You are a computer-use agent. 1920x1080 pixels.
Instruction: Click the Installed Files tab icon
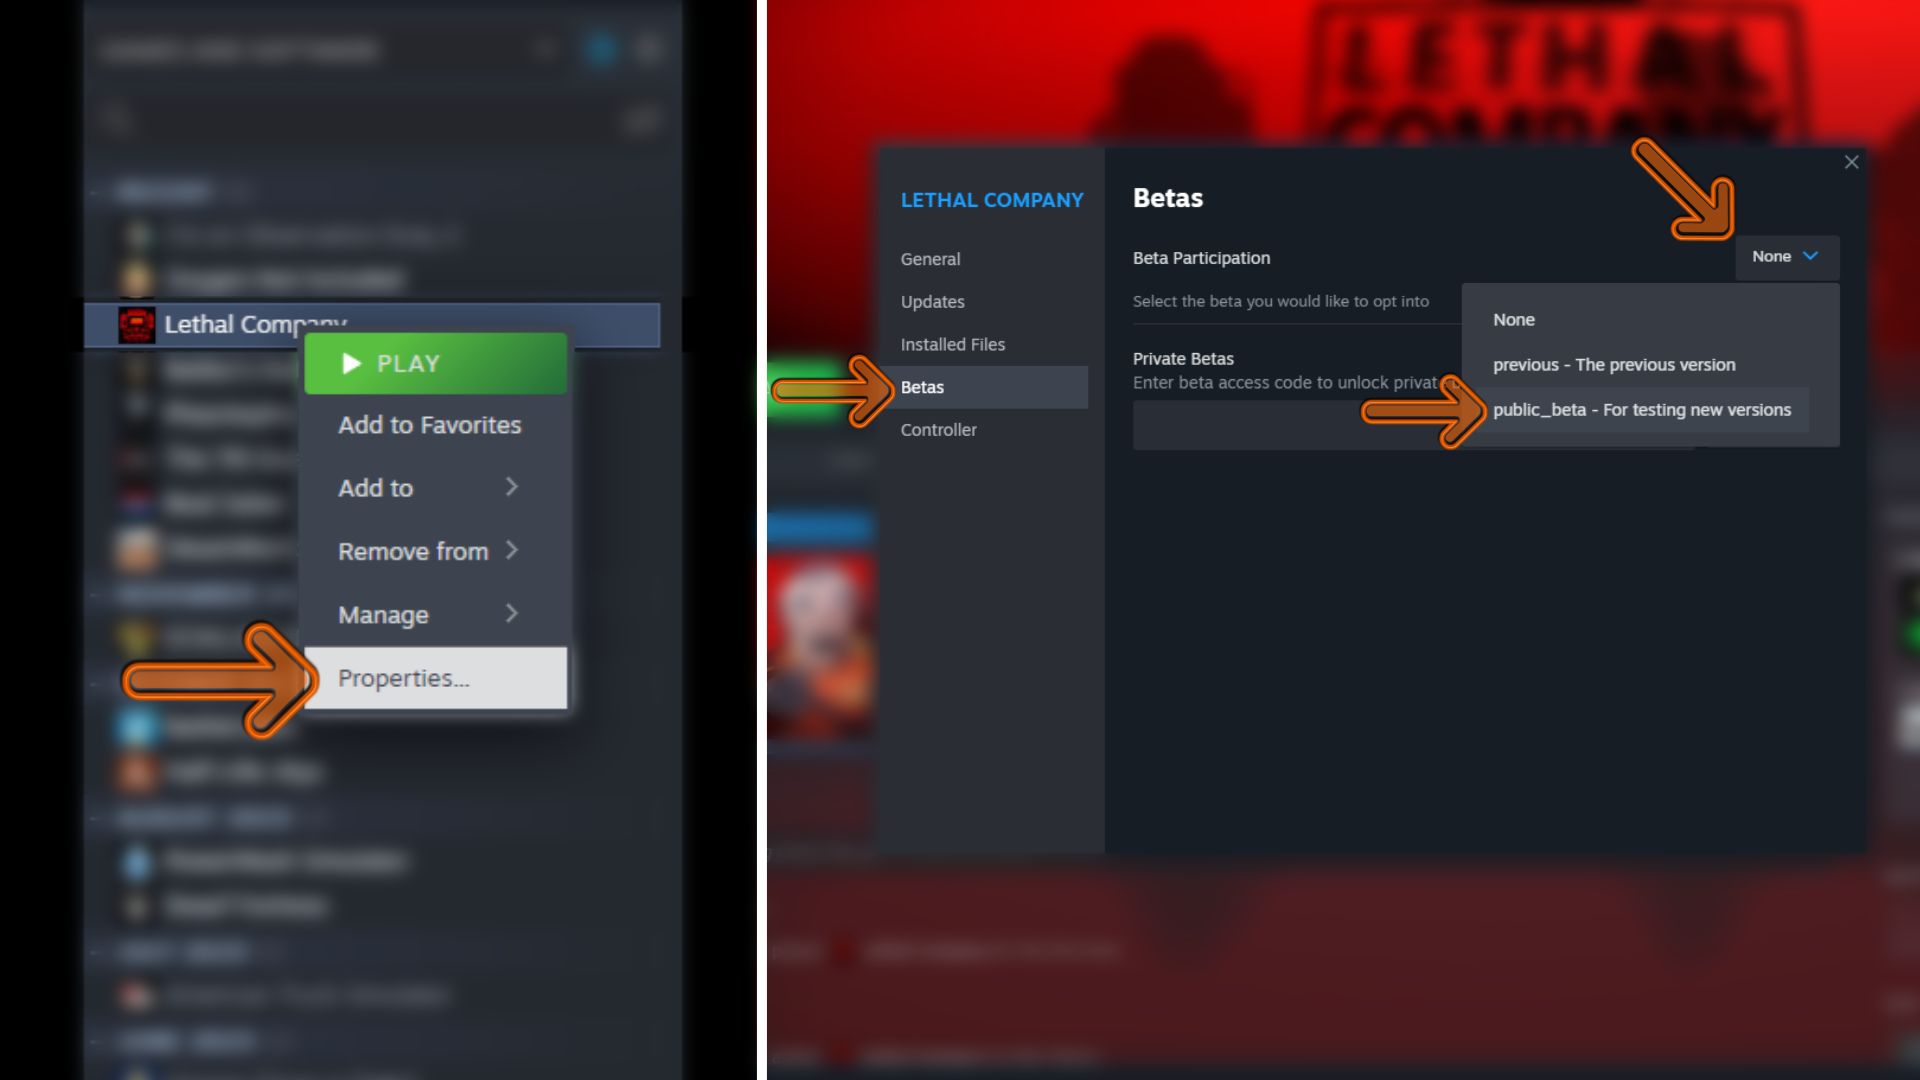click(951, 344)
